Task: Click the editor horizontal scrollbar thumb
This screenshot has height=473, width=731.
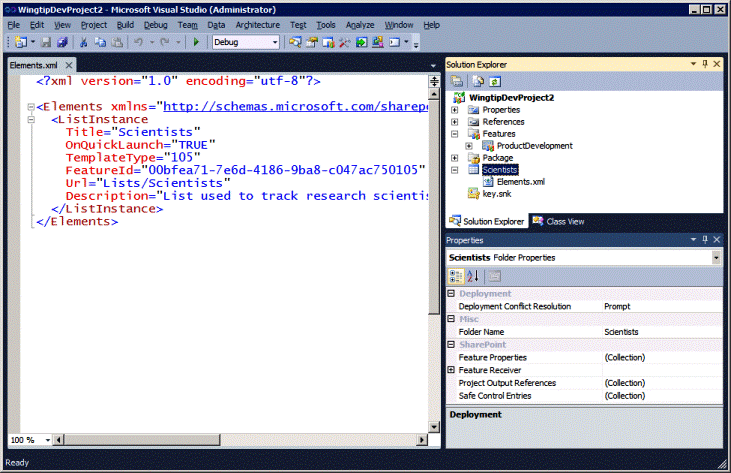Action: (142, 440)
